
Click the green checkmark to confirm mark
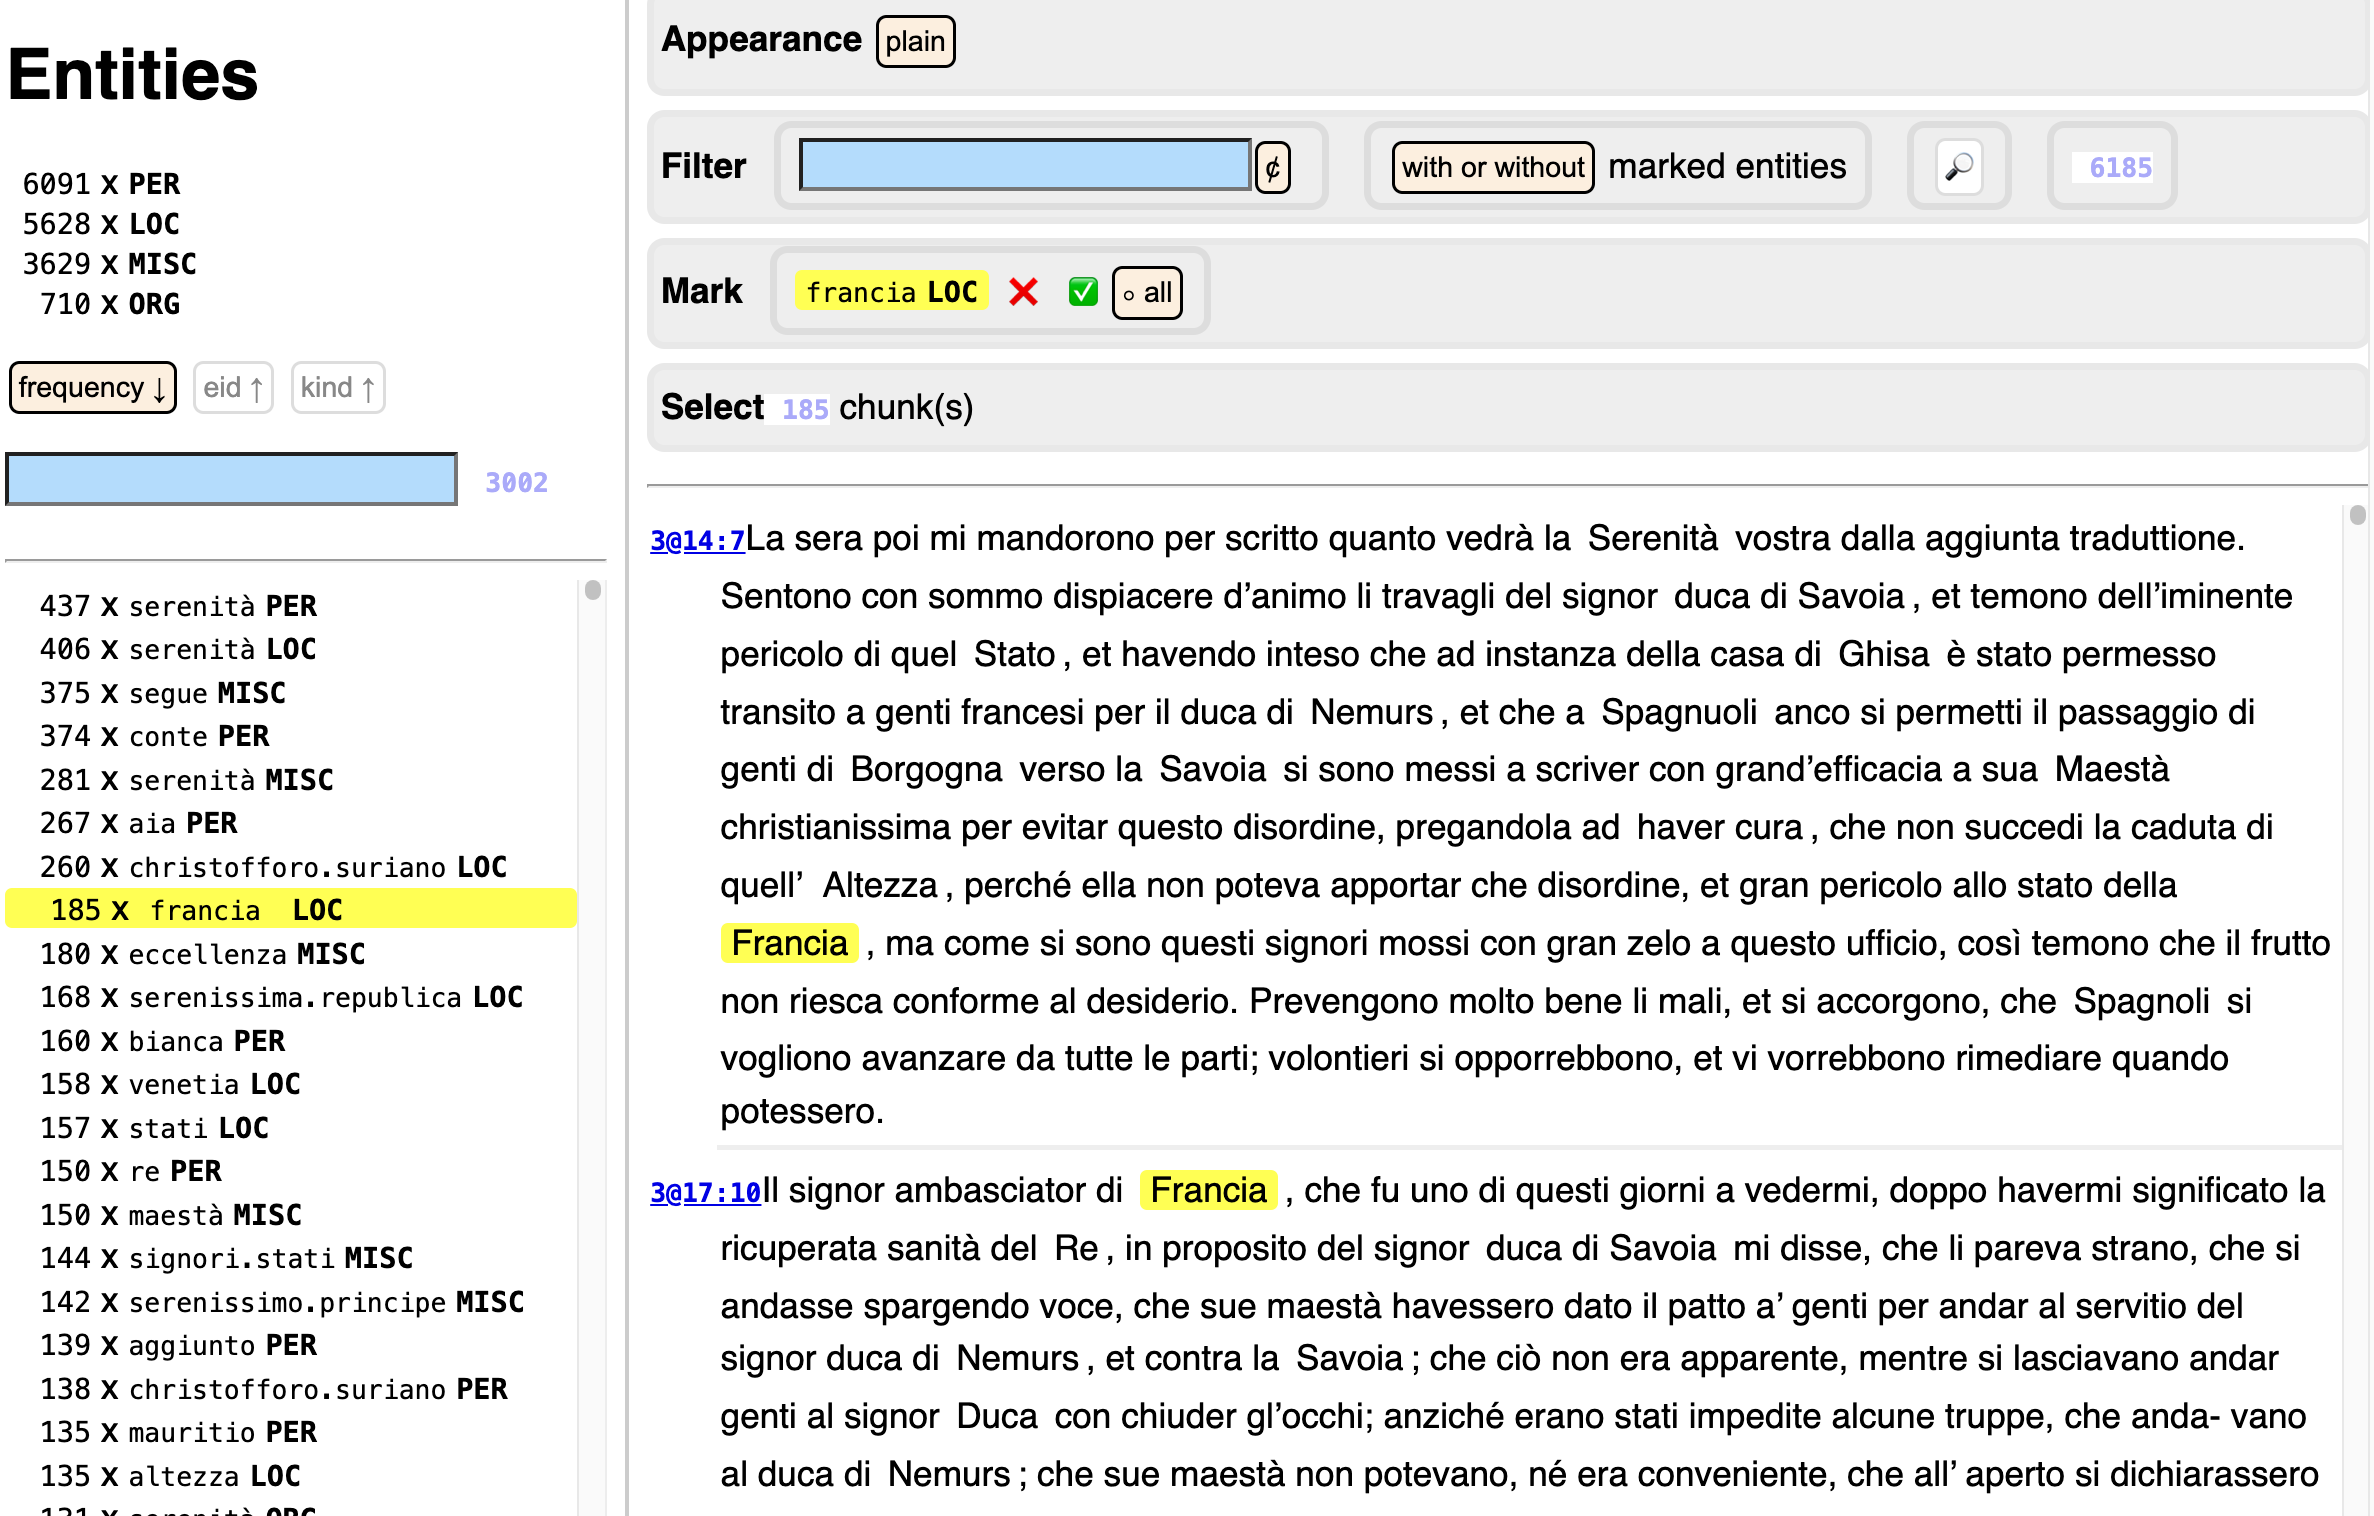point(1081,291)
